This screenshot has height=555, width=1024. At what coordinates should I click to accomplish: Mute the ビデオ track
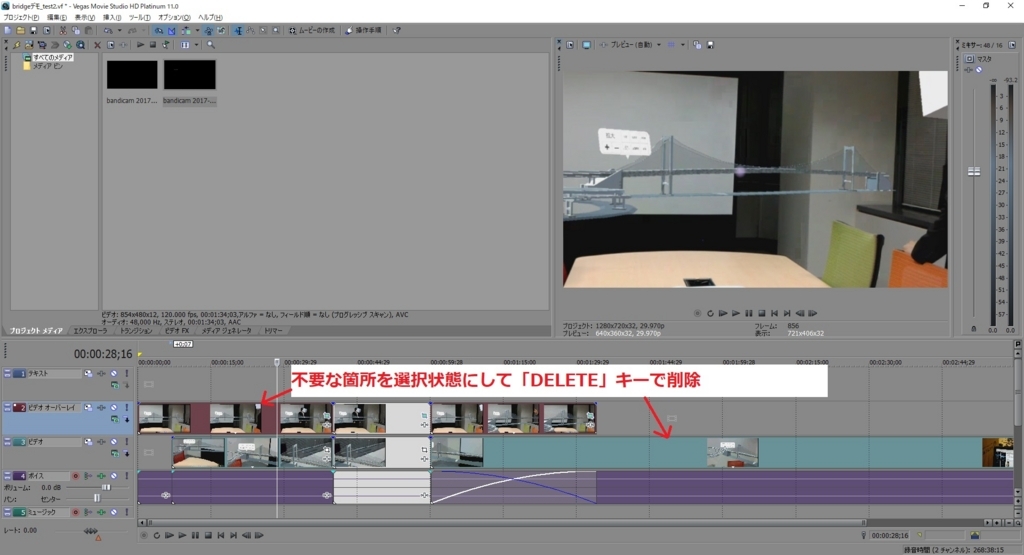click(114, 442)
